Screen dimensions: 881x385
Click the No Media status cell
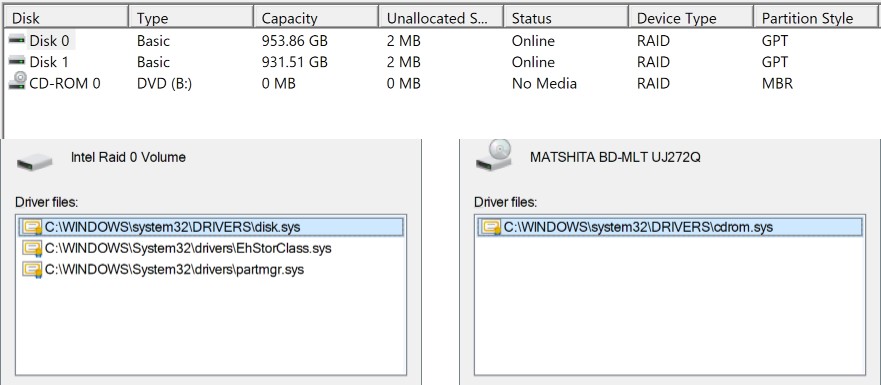544,83
